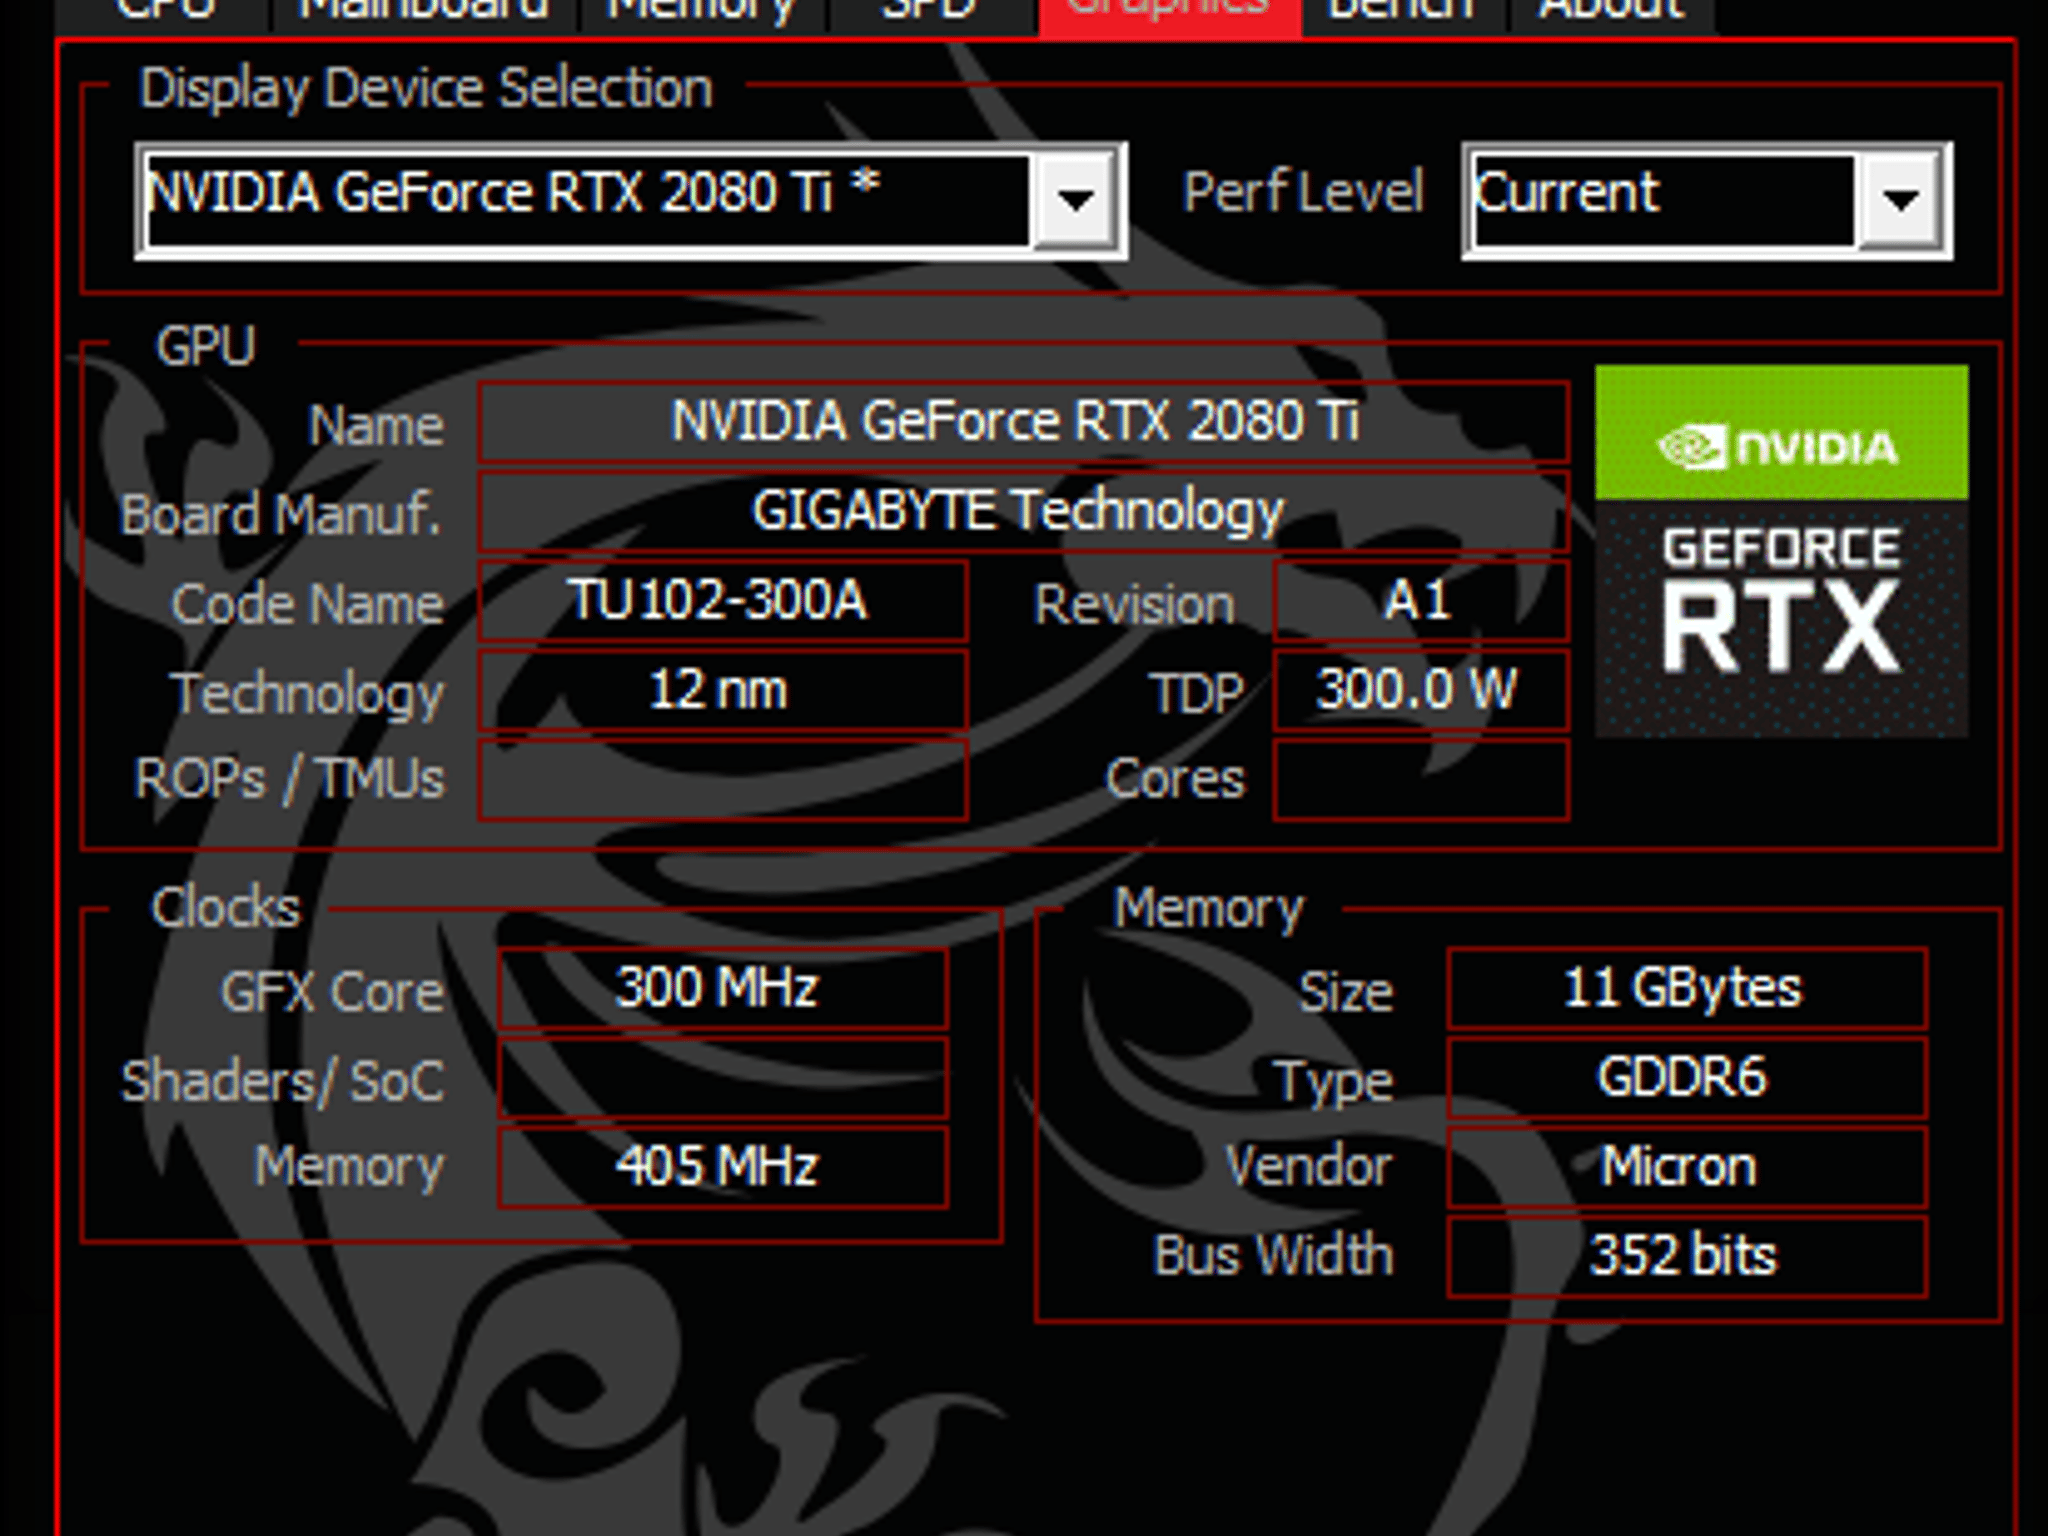Click the GIGABYTE Technology board manufacturer field

1023,511
